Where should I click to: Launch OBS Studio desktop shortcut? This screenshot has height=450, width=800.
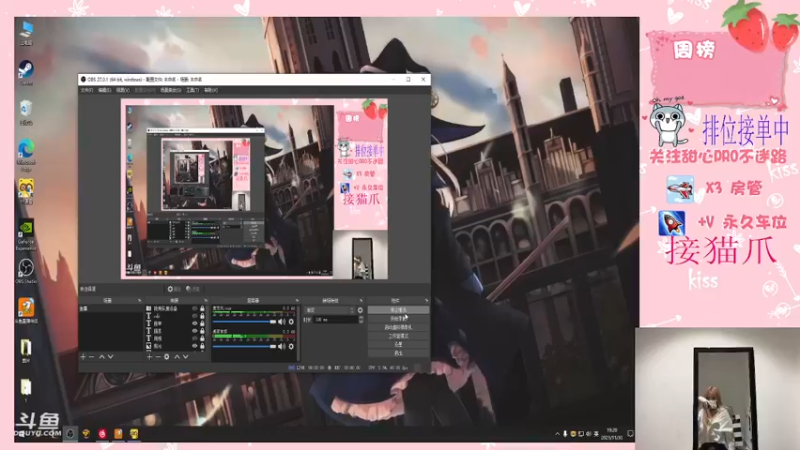(x=26, y=271)
